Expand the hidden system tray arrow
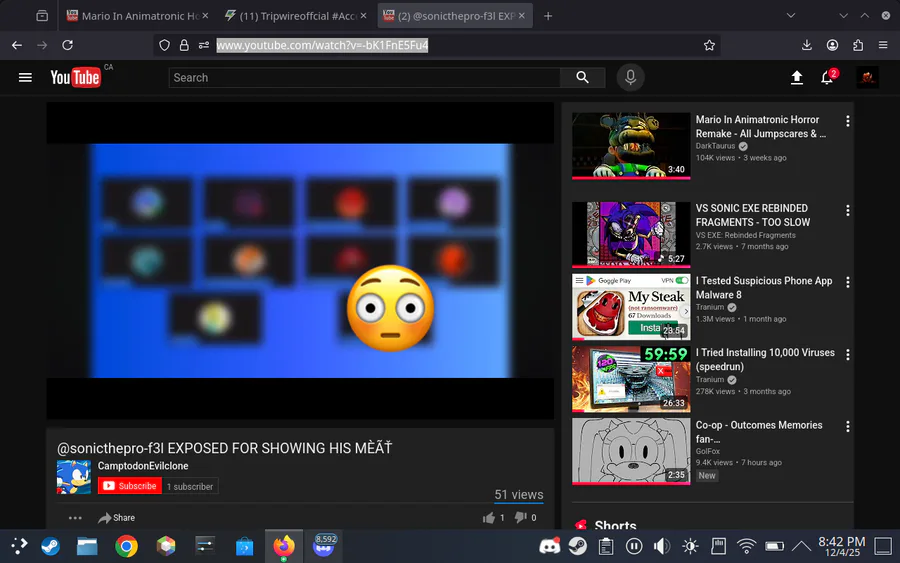 coord(801,546)
